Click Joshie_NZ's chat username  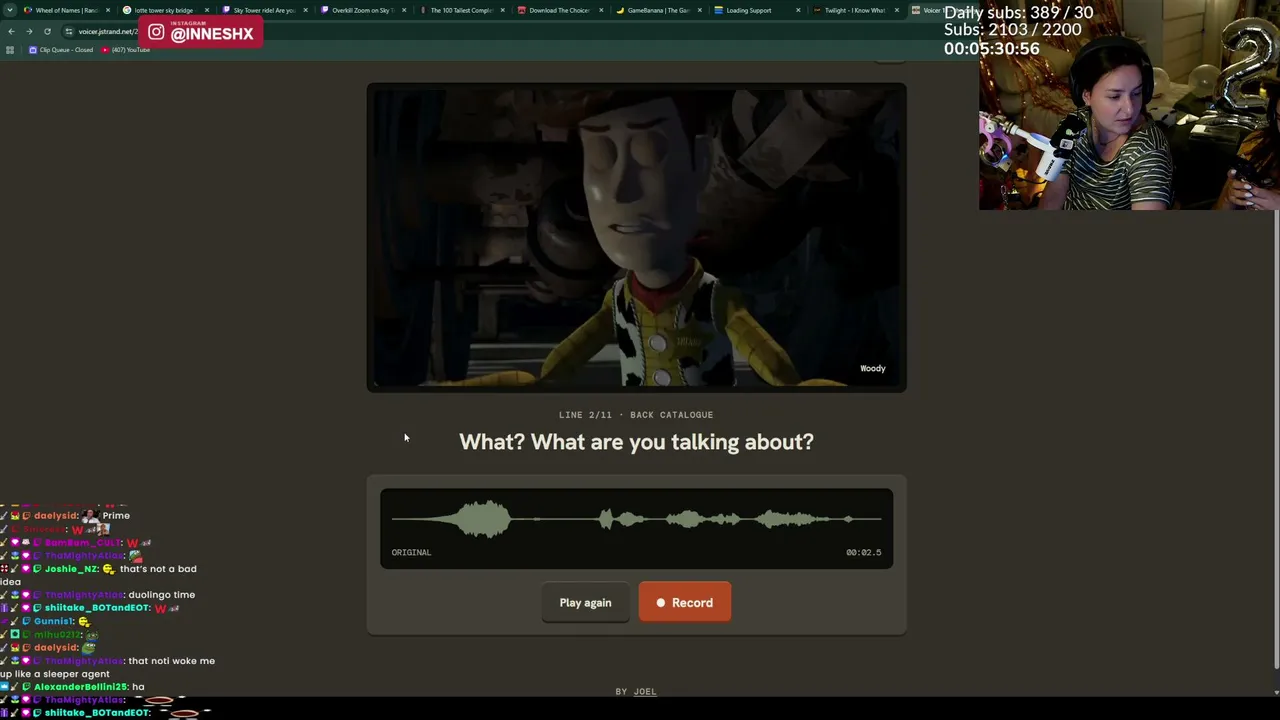coord(72,569)
